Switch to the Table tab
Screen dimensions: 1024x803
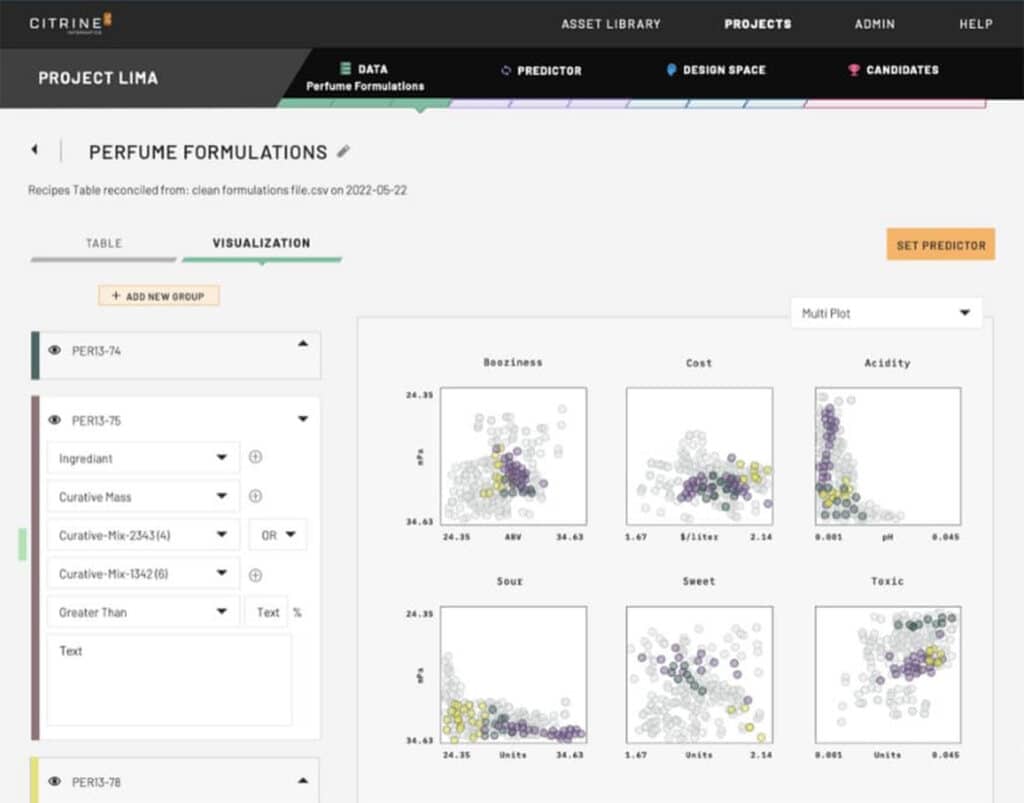104,243
